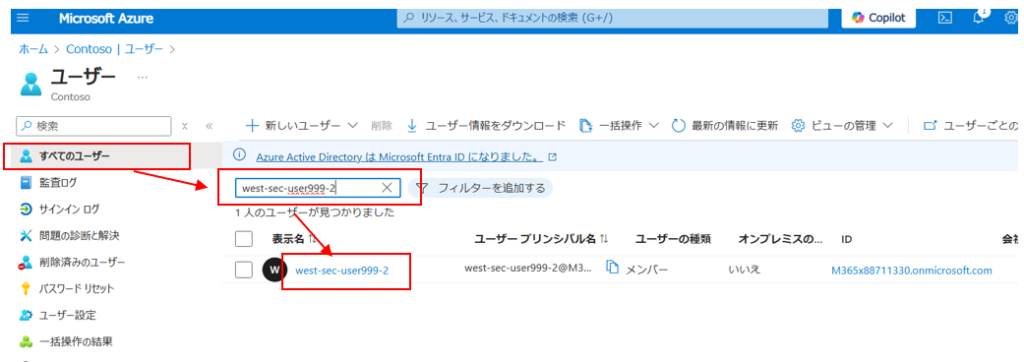Click the info icon in the banner
The width and height of the screenshot is (1024, 362).
(240, 156)
